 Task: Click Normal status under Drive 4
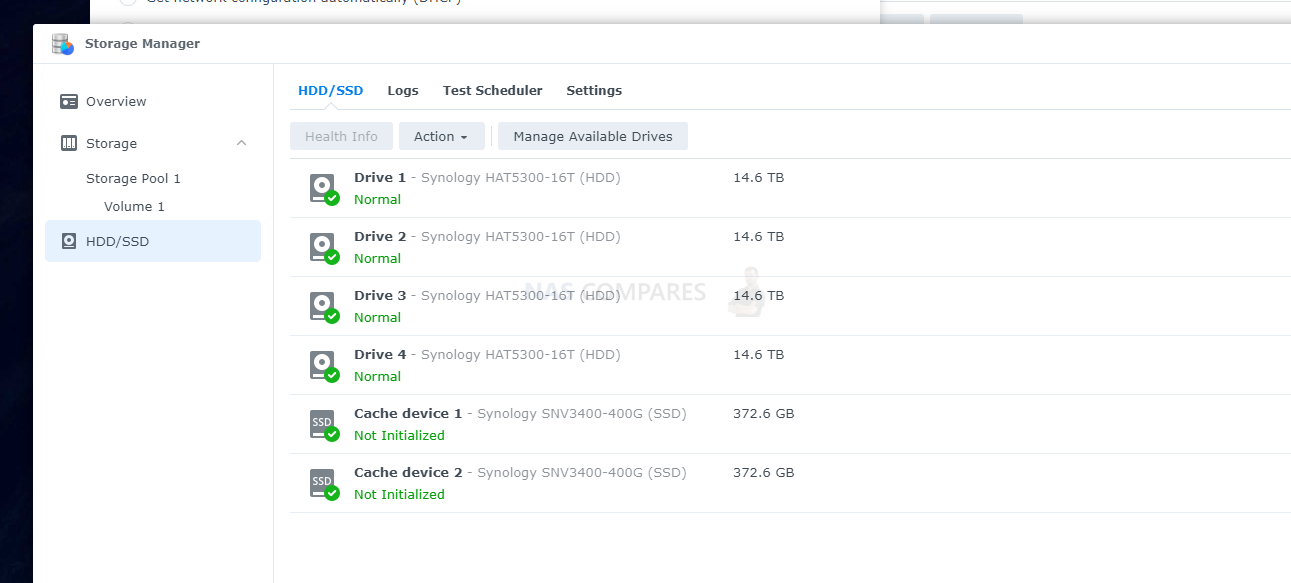377,376
